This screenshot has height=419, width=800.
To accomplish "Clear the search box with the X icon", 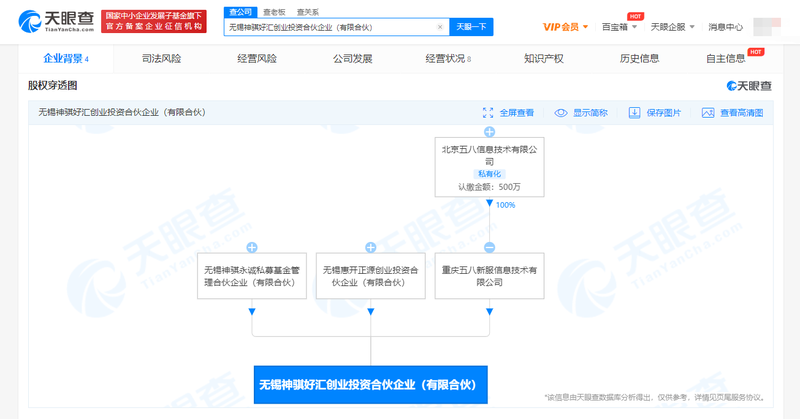I will click(440, 27).
